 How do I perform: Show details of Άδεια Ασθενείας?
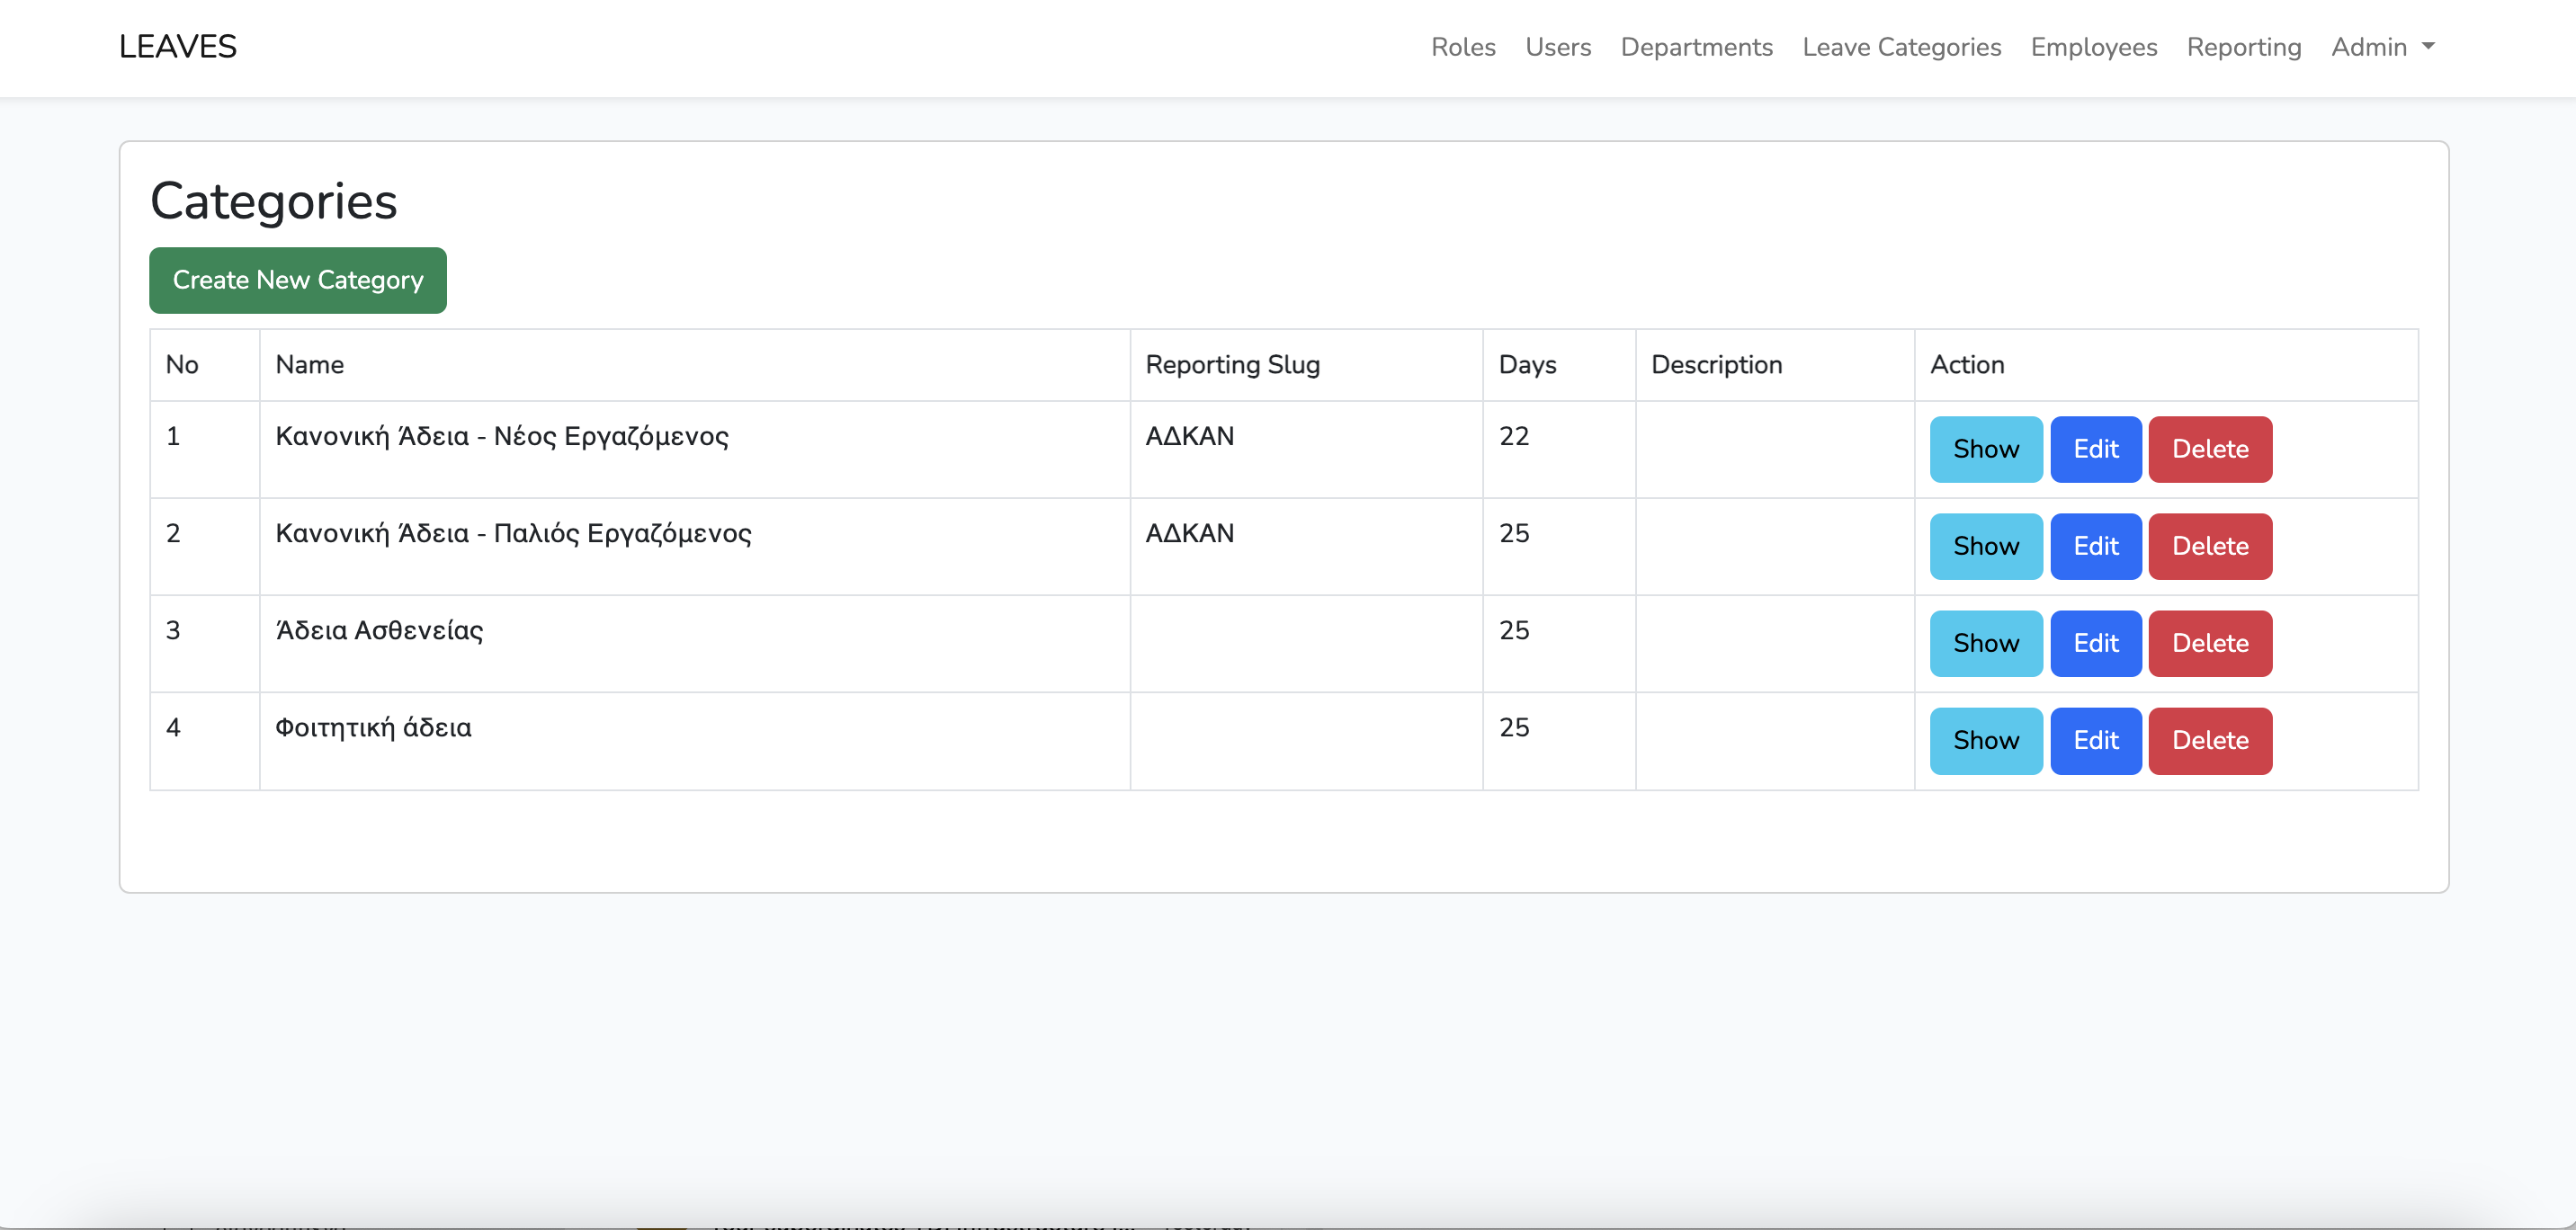coord(1985,643)
